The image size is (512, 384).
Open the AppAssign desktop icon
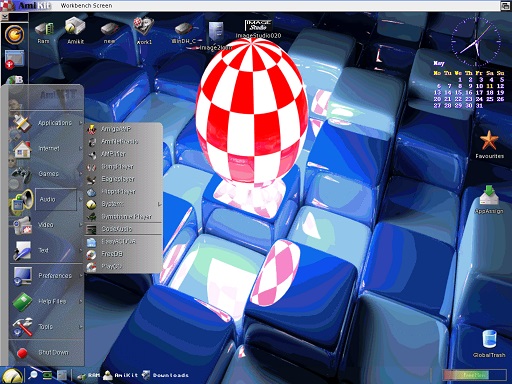pyautogui.click(x=489, y=200)
